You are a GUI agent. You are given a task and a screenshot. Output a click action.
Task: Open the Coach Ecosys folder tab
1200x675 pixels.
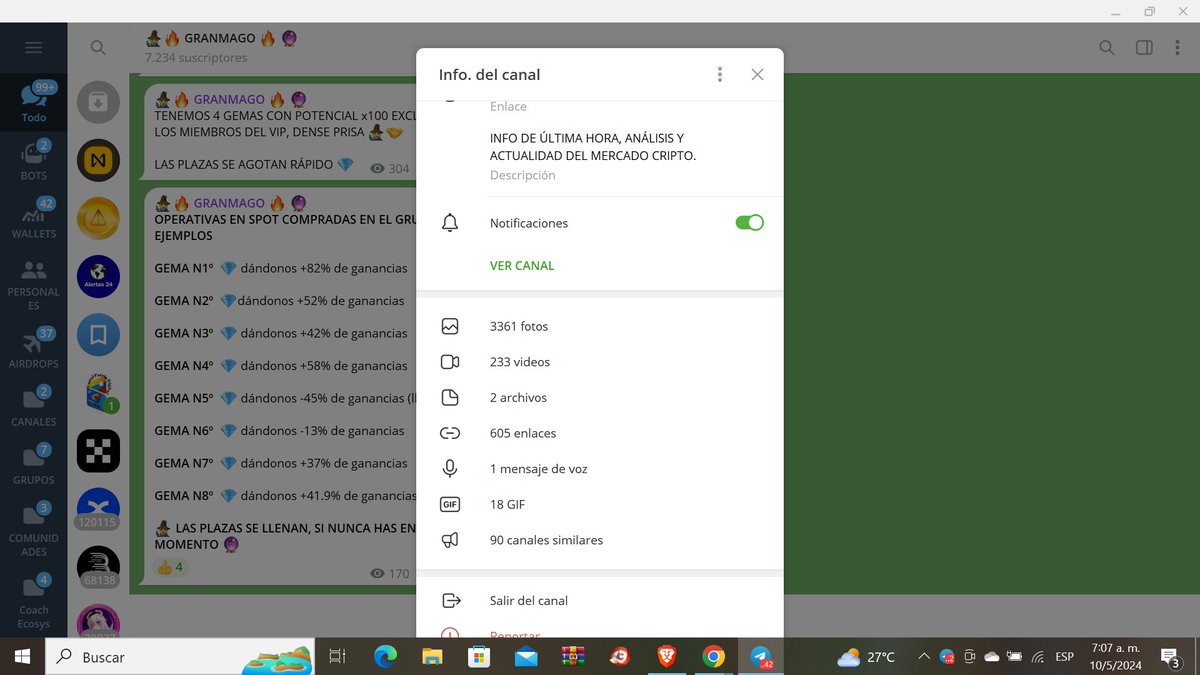pos(33,600)
